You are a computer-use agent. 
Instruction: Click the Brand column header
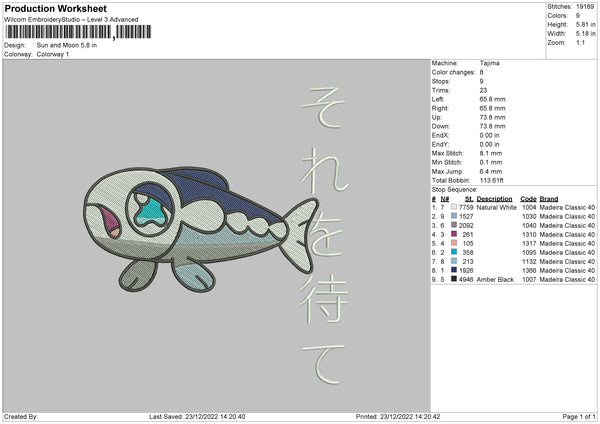point(549,199)
